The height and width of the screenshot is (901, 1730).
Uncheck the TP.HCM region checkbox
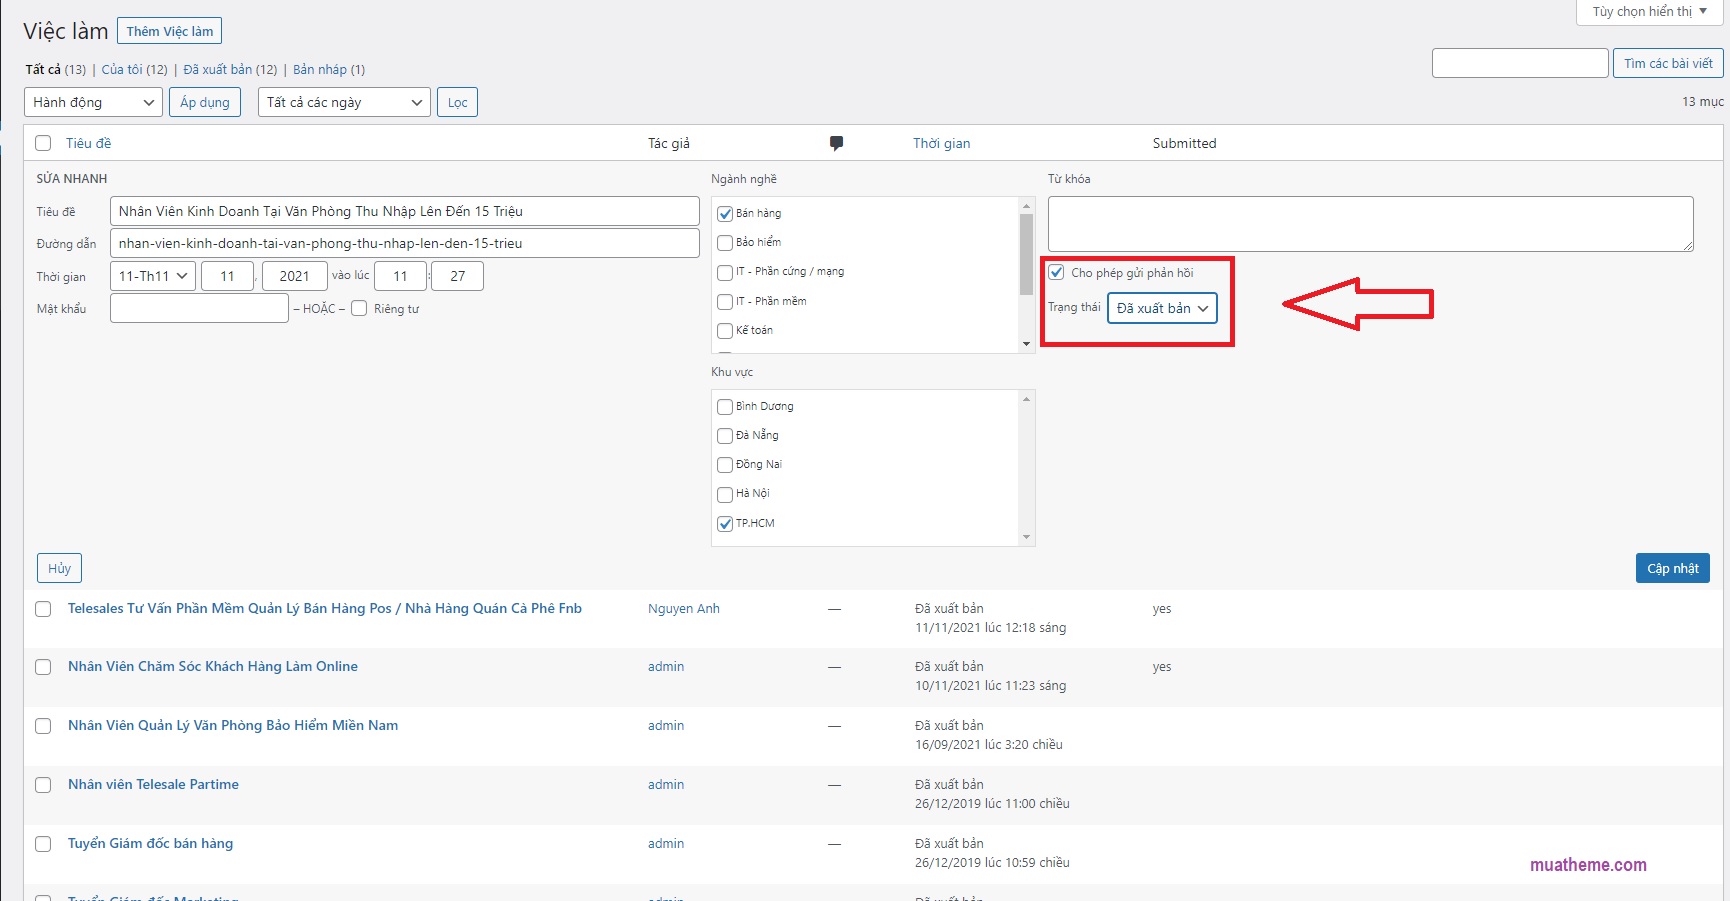(x=725, y=524)
